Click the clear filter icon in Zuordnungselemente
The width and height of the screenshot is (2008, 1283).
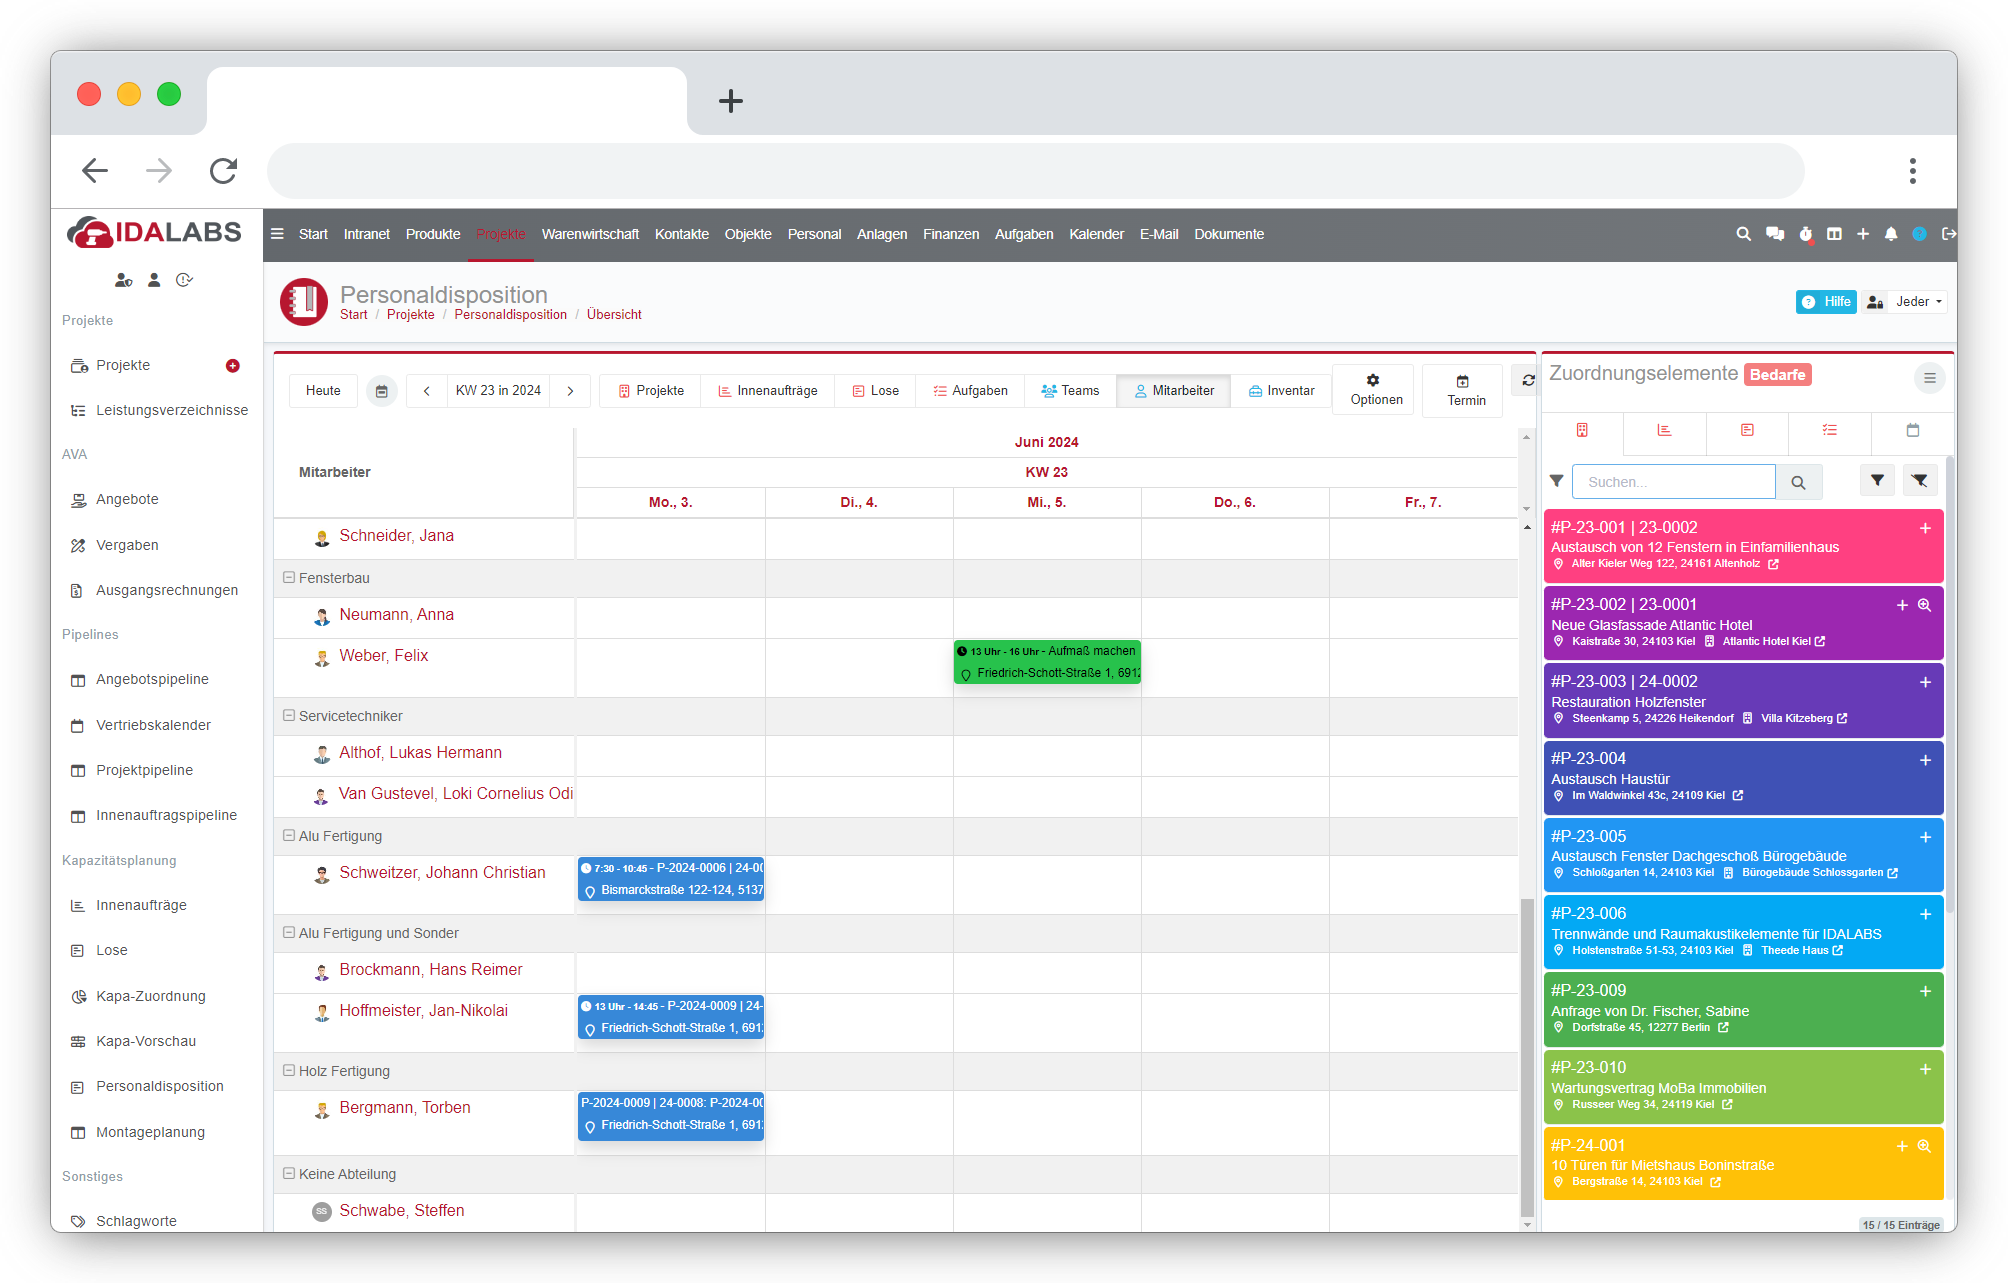click(1919, 481)
